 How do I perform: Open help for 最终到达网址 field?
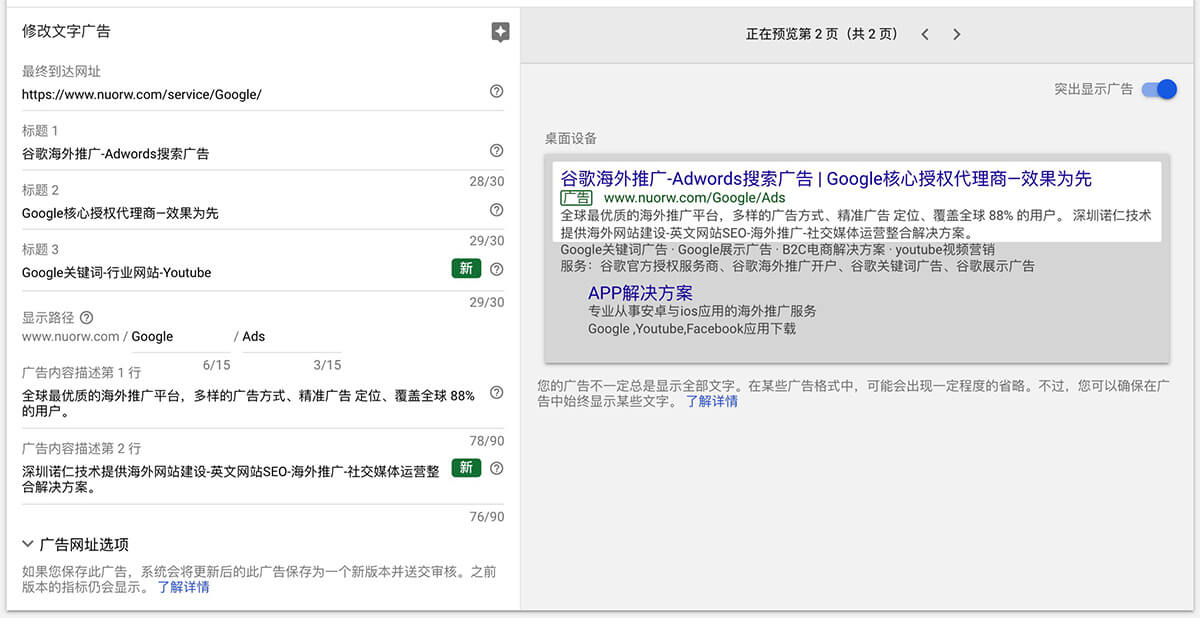[496, 91]
